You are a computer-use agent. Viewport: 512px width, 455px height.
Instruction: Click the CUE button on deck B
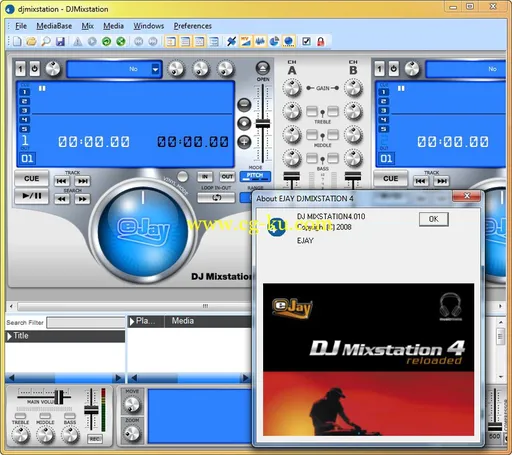coord(391,179)
